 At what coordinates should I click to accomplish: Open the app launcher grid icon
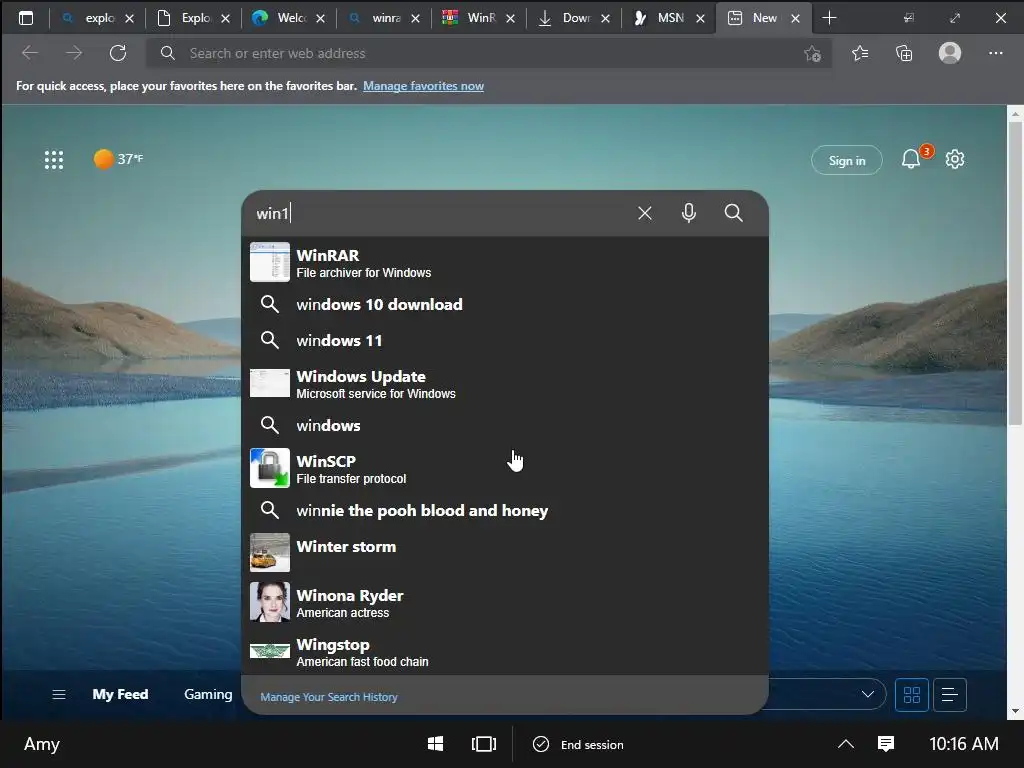tap(54, 159)
